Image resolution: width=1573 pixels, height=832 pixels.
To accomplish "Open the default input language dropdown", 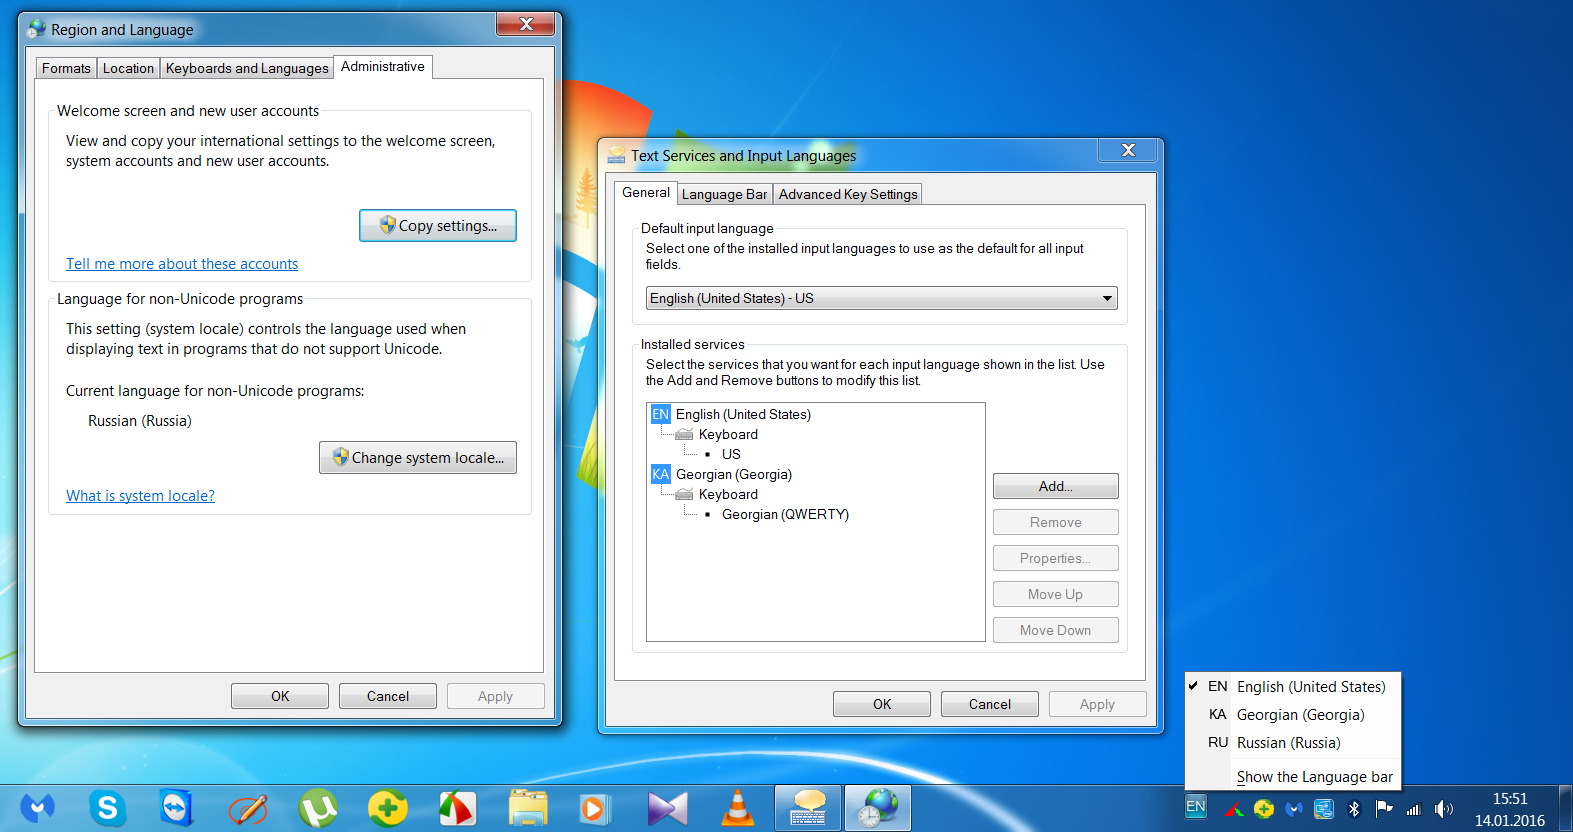I will click(881, 298).
